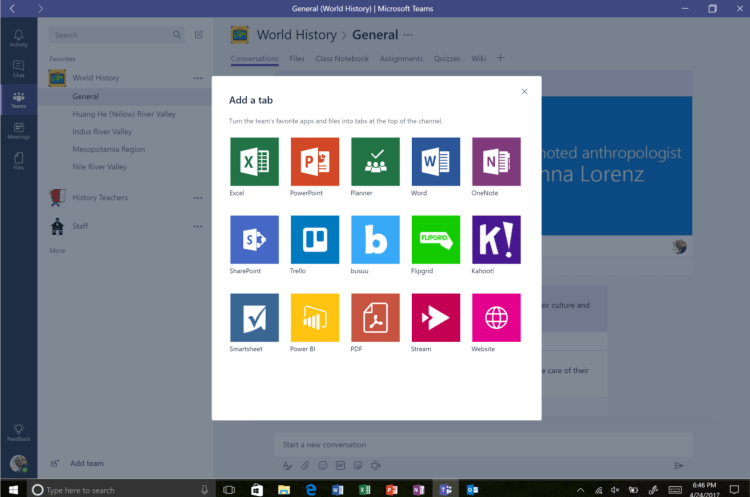The image size is (750, 497).
Task: Close the Add a tab dialog
Action: [524, 91]
